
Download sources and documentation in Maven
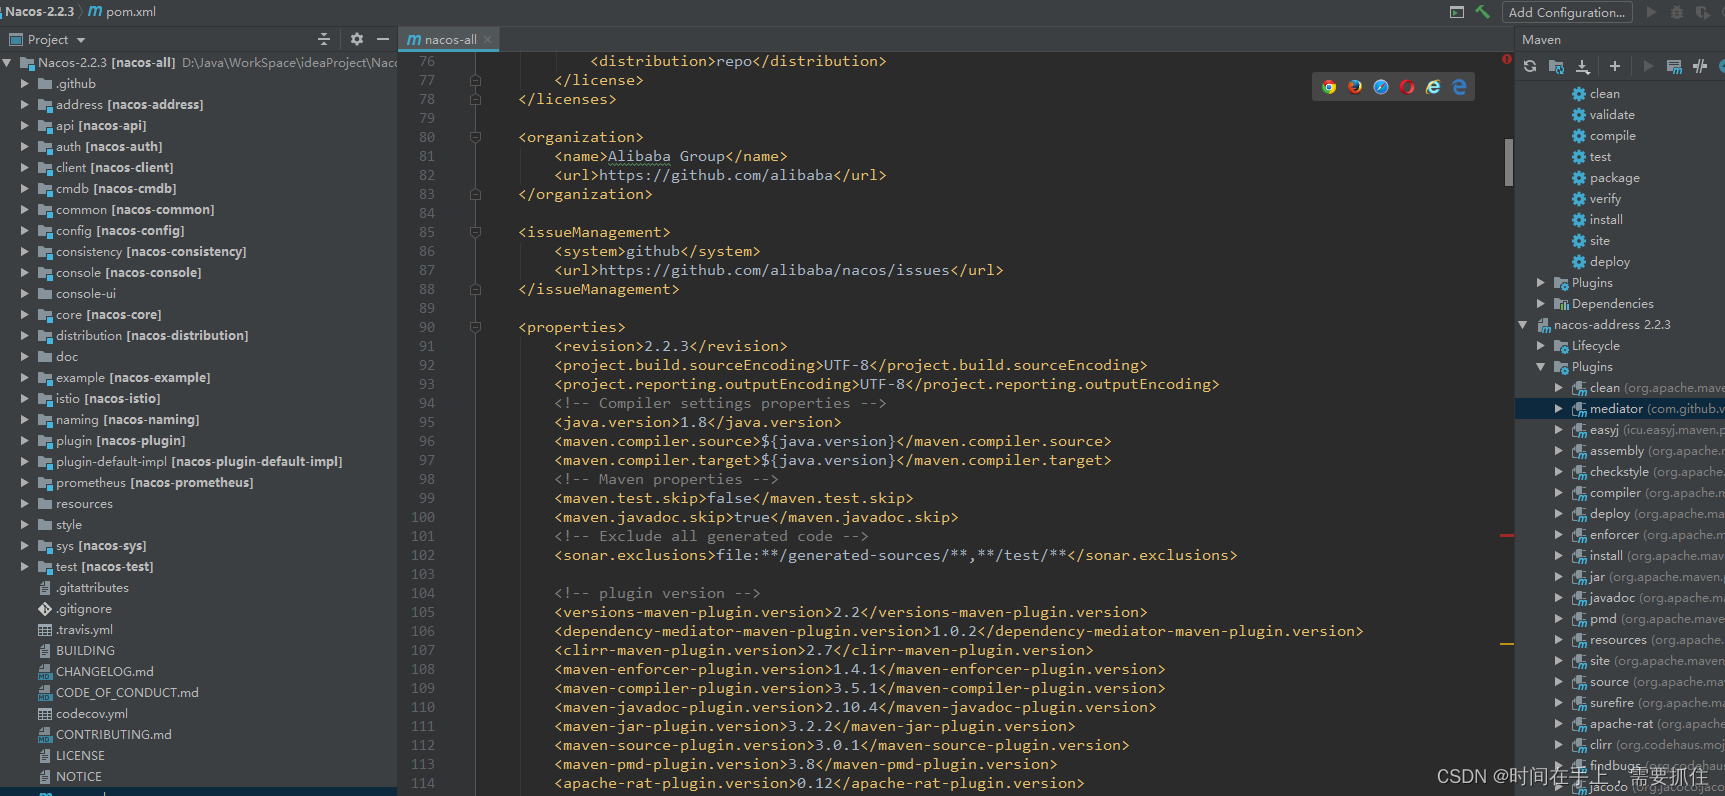point(1582,66)
